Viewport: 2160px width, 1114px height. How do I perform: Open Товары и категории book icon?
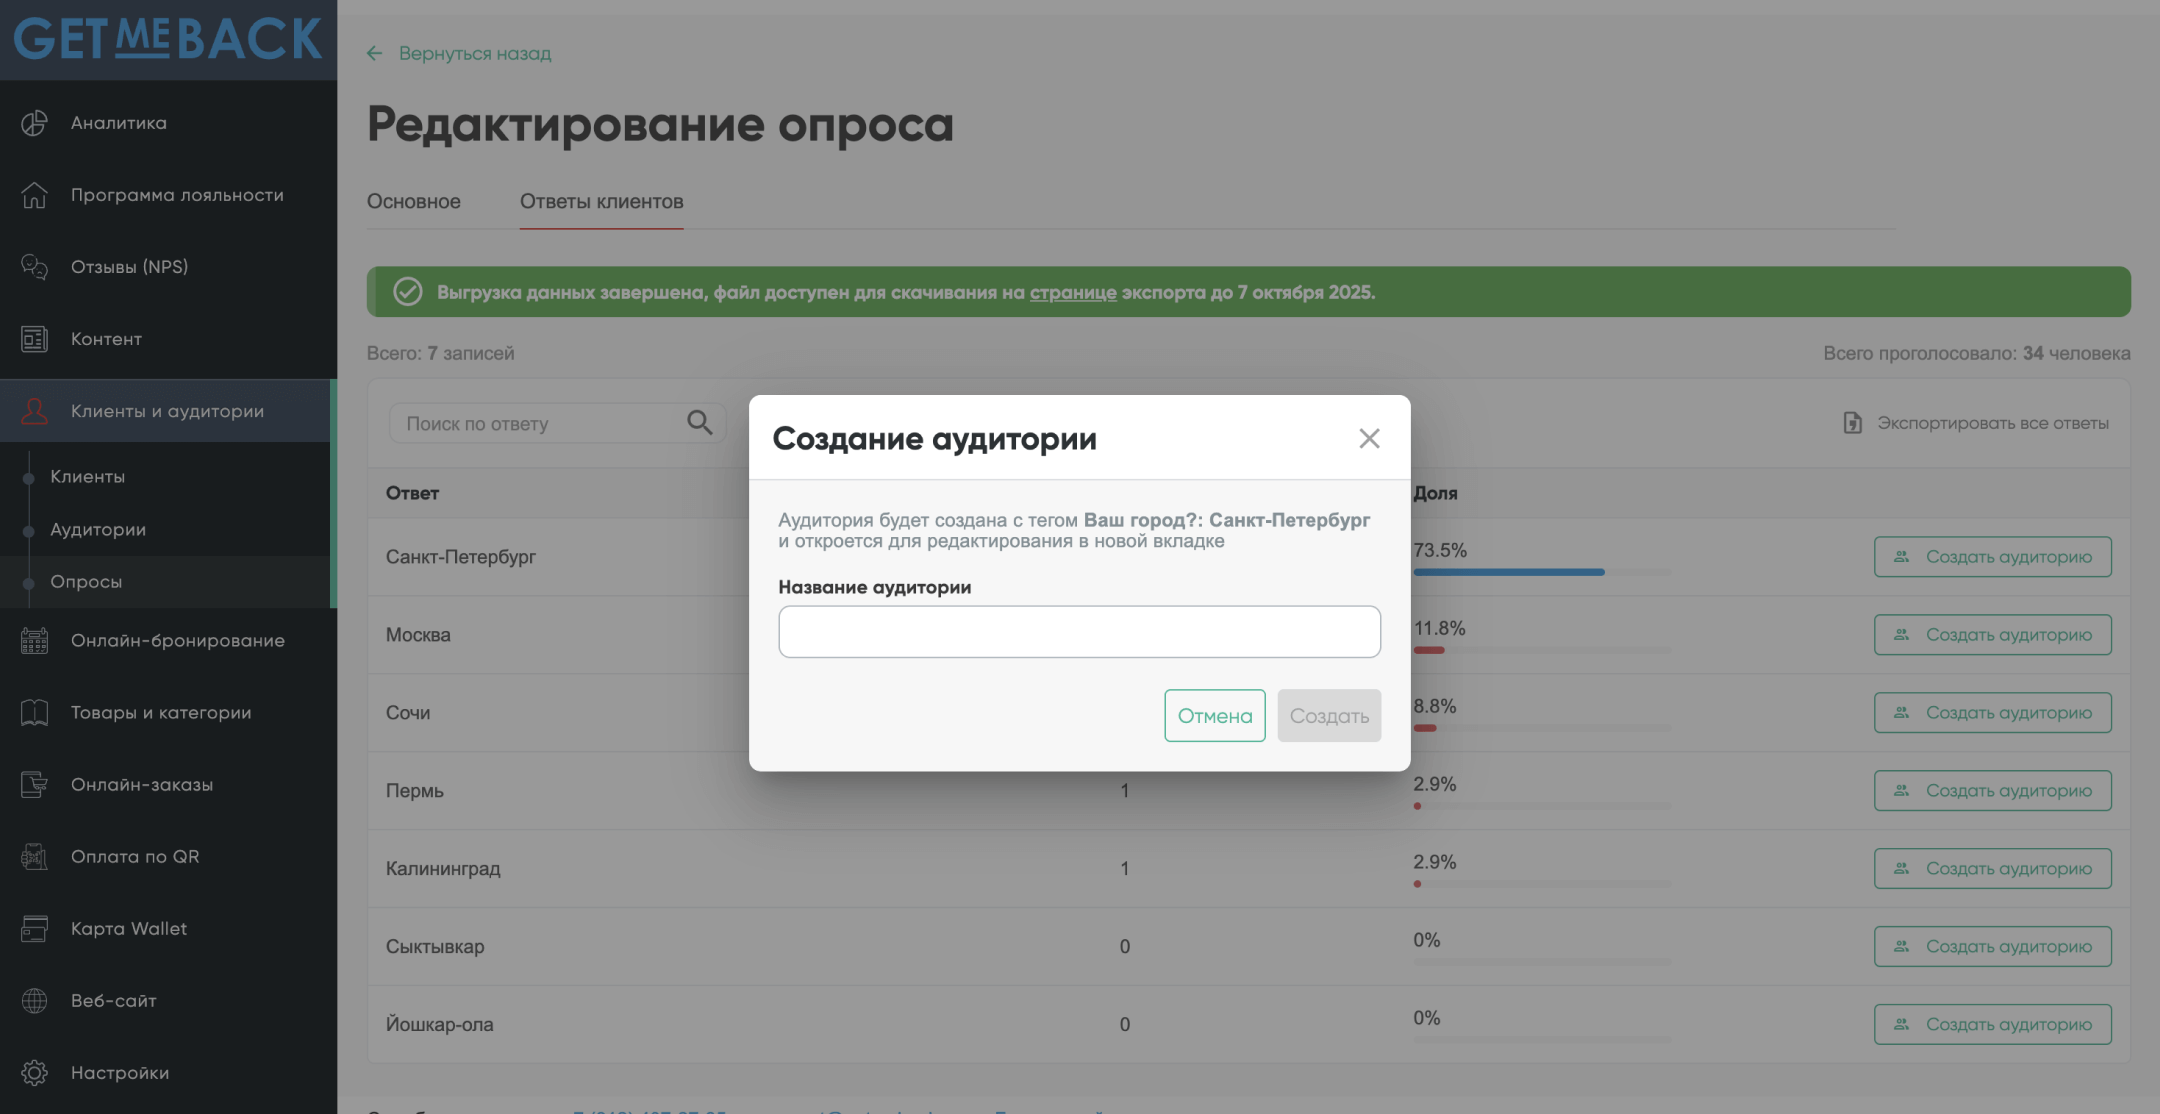coord(34,713)
